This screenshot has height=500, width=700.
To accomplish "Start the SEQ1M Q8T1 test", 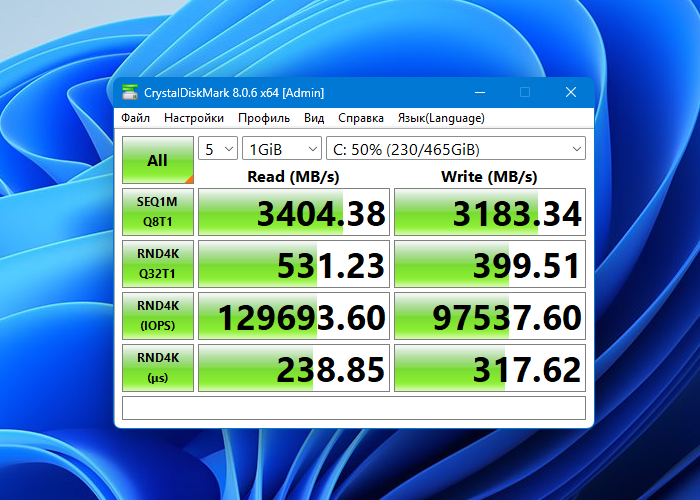I will (x=158, y=212).
